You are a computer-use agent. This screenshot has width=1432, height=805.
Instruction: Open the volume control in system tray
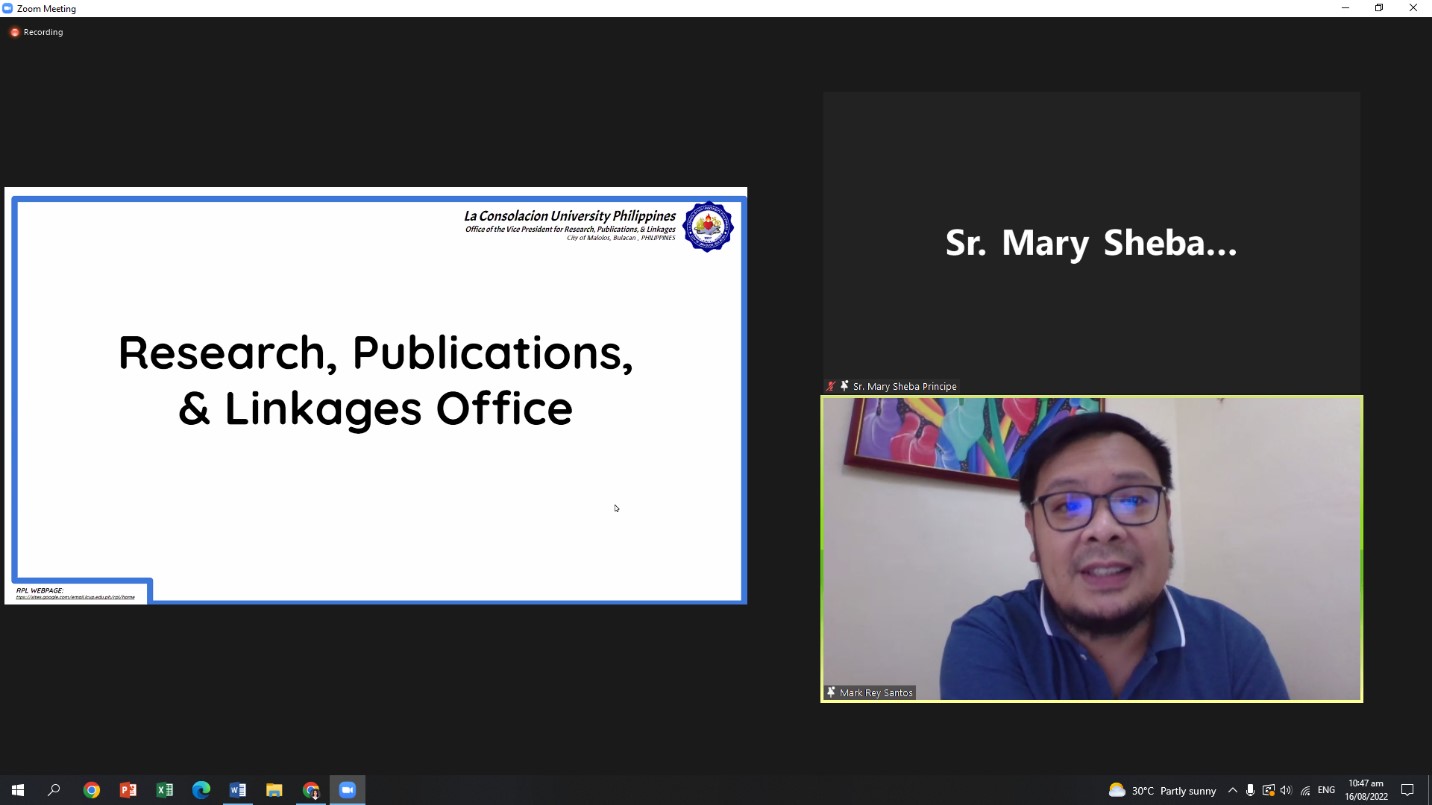[1286, 790]
